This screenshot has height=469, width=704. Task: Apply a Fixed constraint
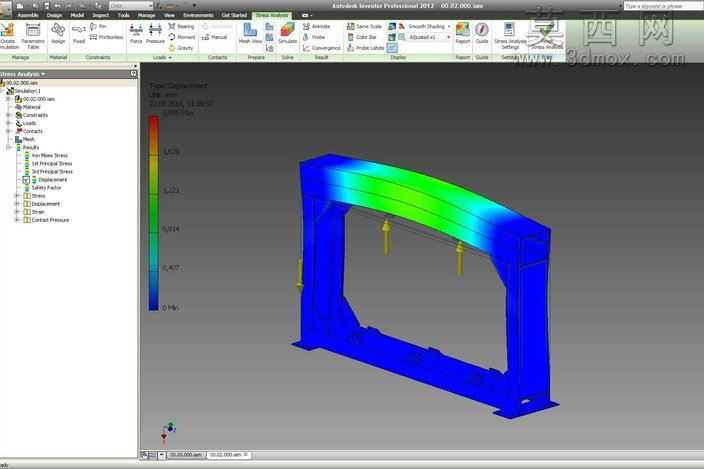click(x=79, y=34)
